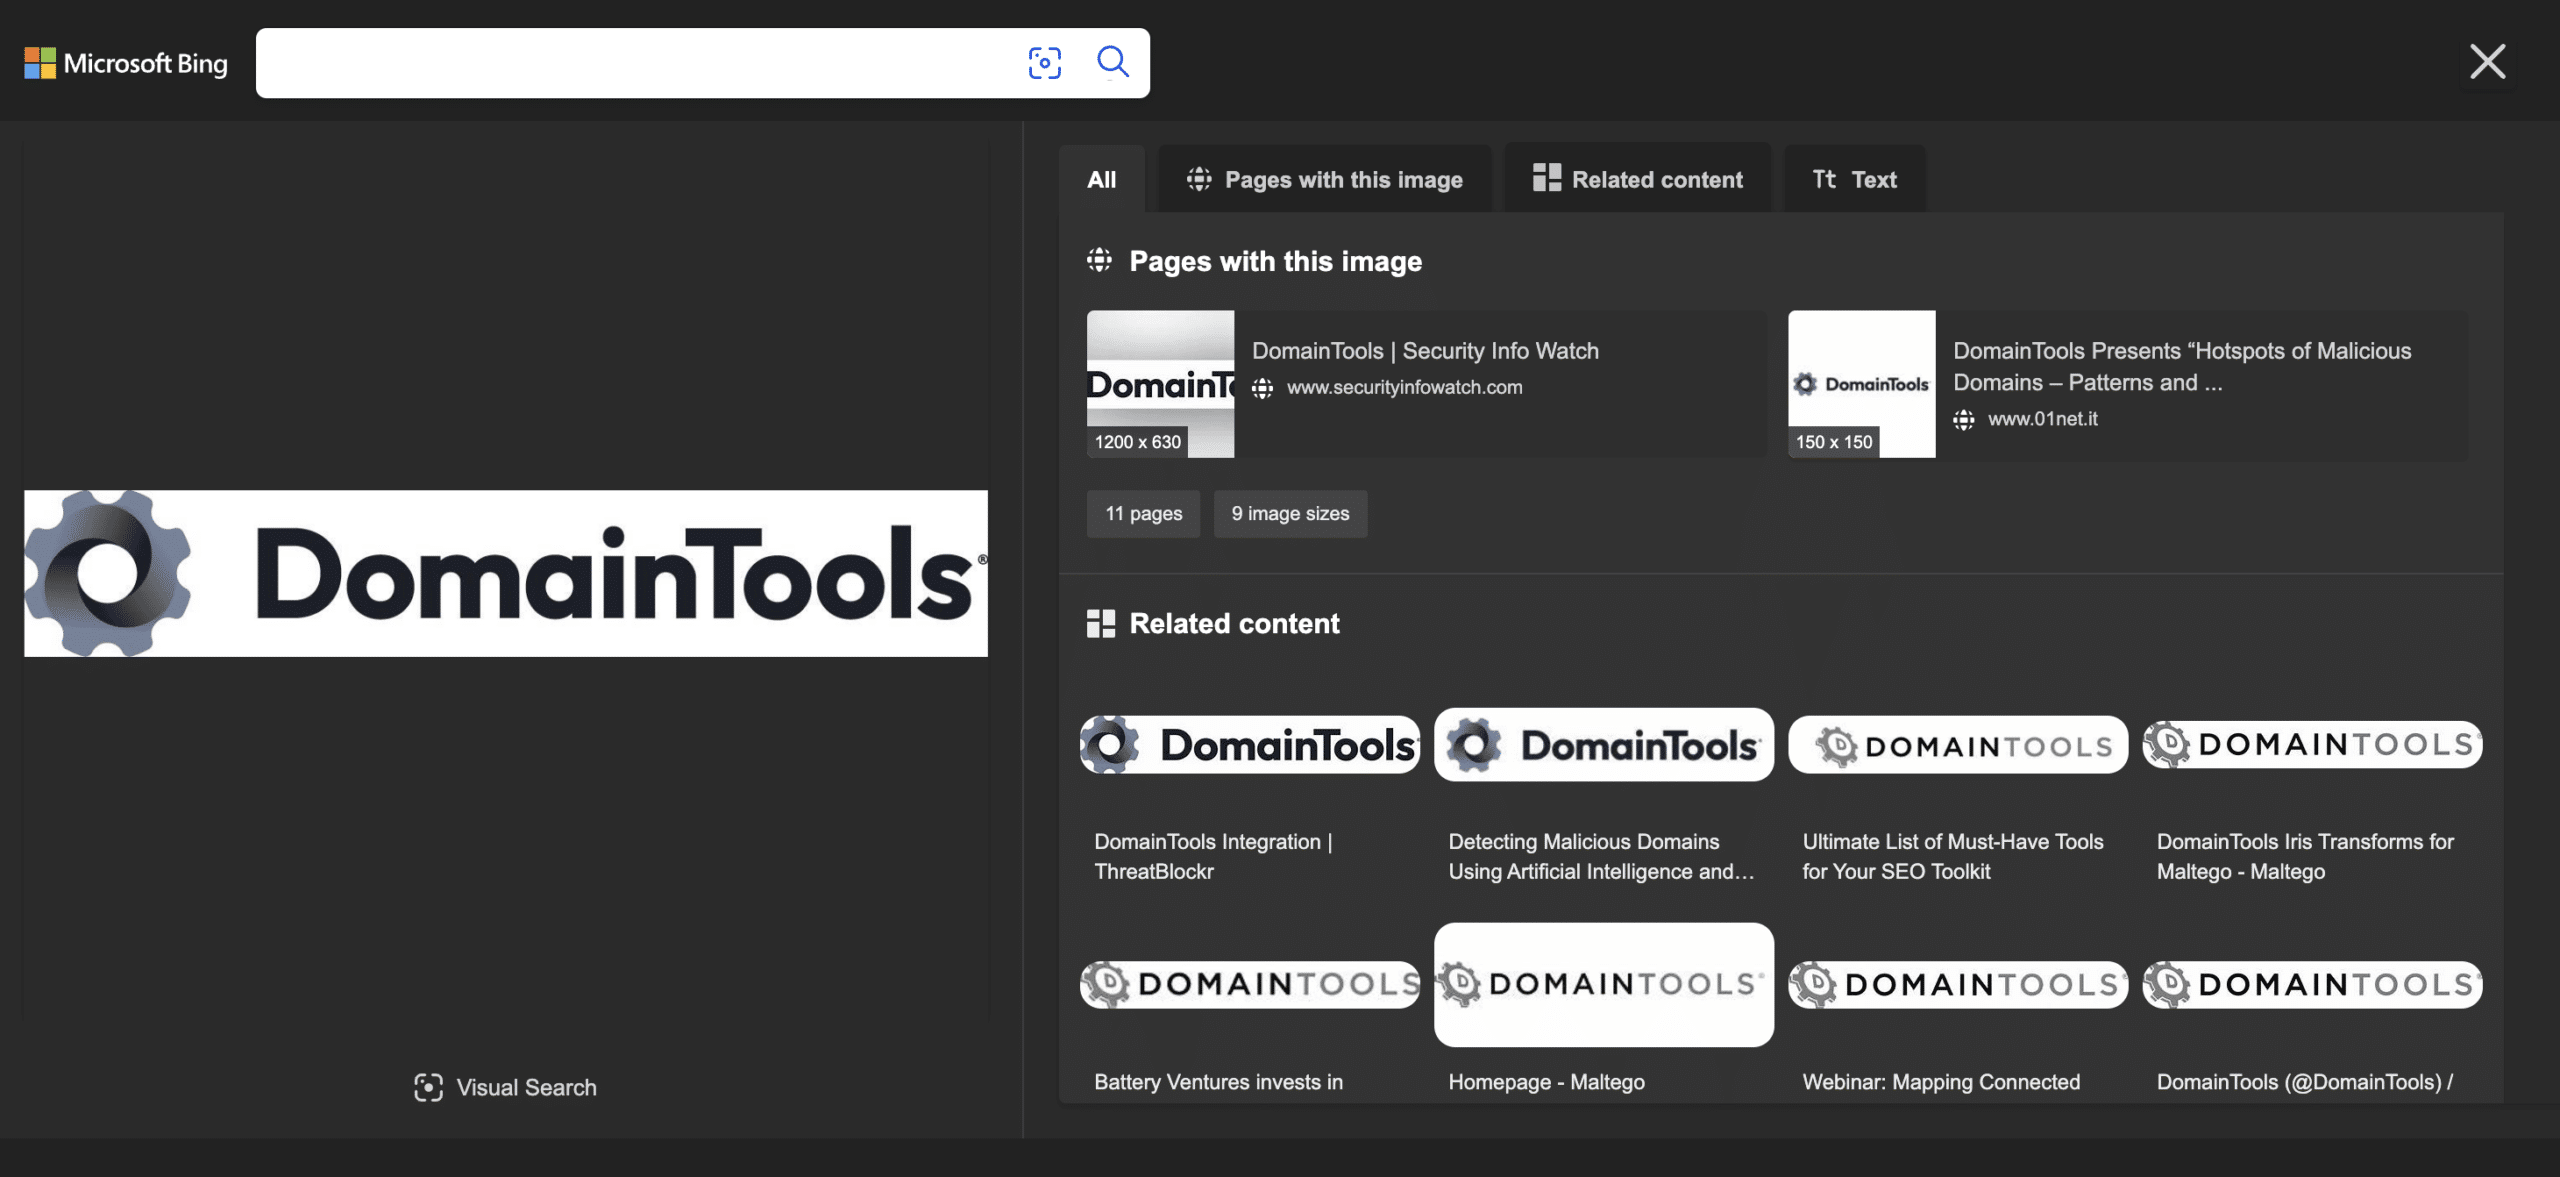The height and width of the screenshot is (1177, 2560).
Task: Click the globe icon next to securityinfowatch.com
Action: (x=1263, y=388)
